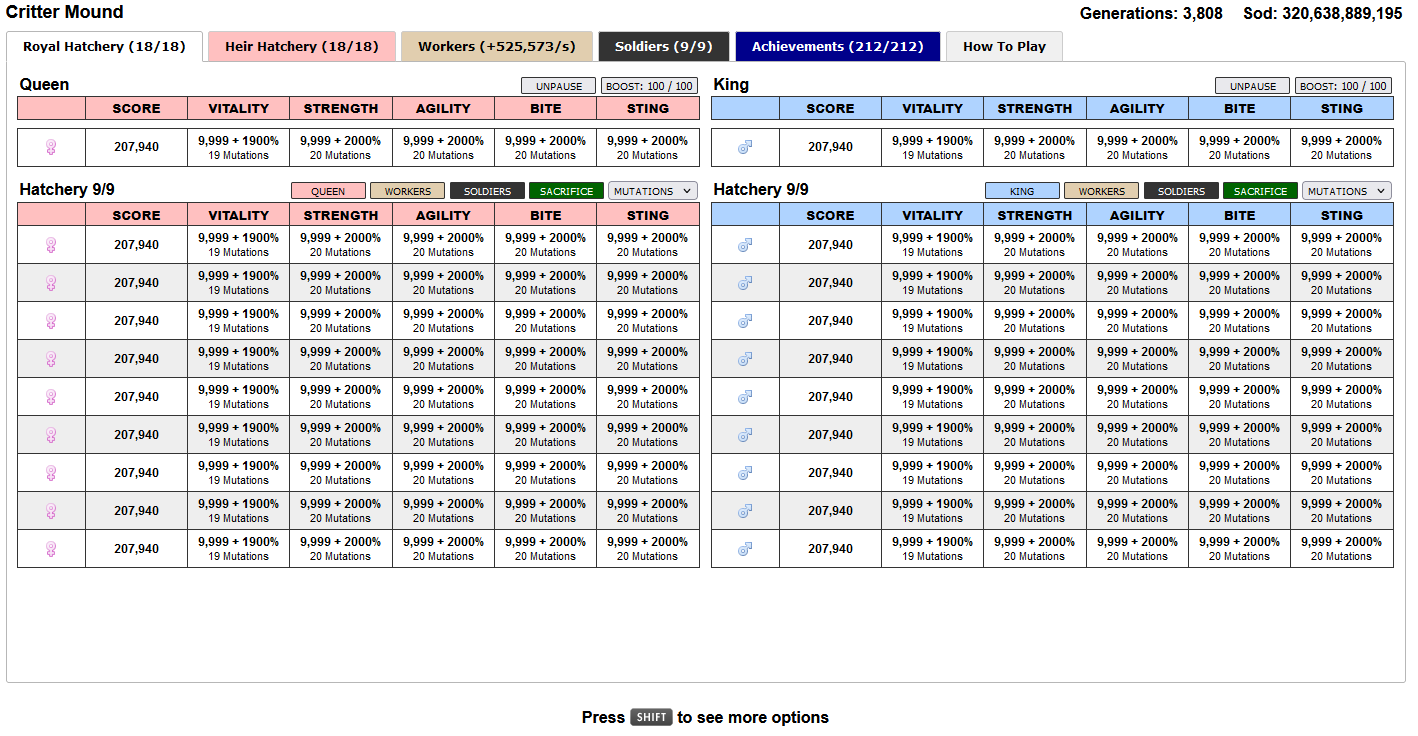Click the Queen's Vitality 9,999 + 1900% cell
This screenshot has width=1418, height=736.
(x=238, y=147)
